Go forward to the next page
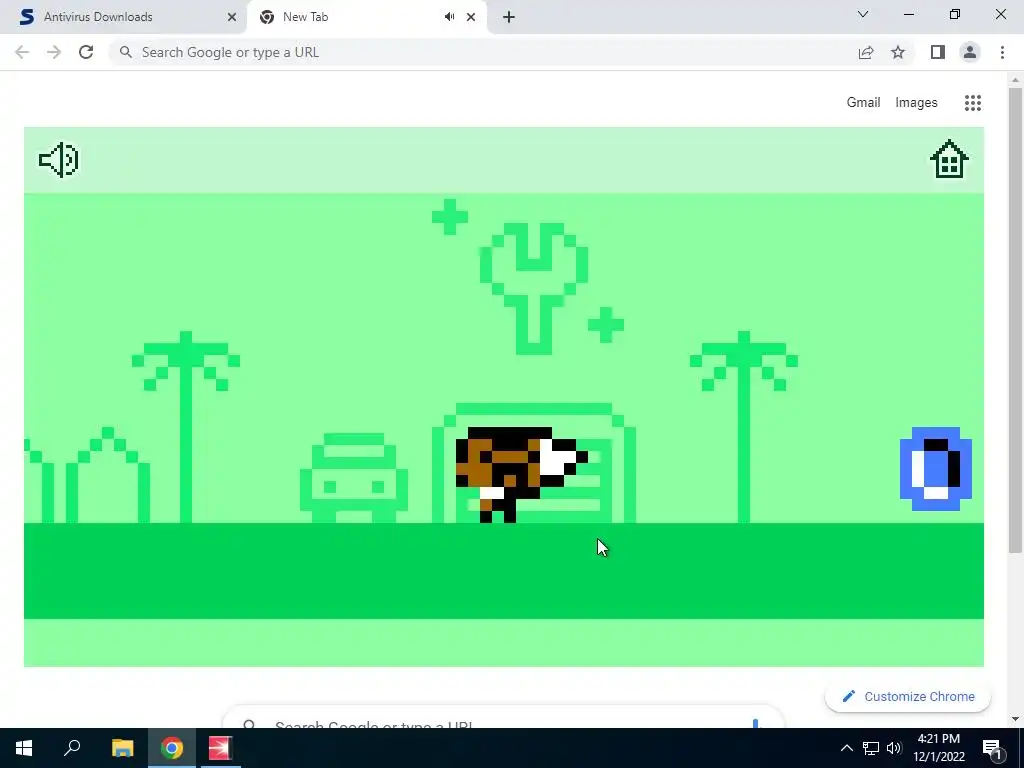Viewport: 1024px width, 768px height. [x=54, y=52]
